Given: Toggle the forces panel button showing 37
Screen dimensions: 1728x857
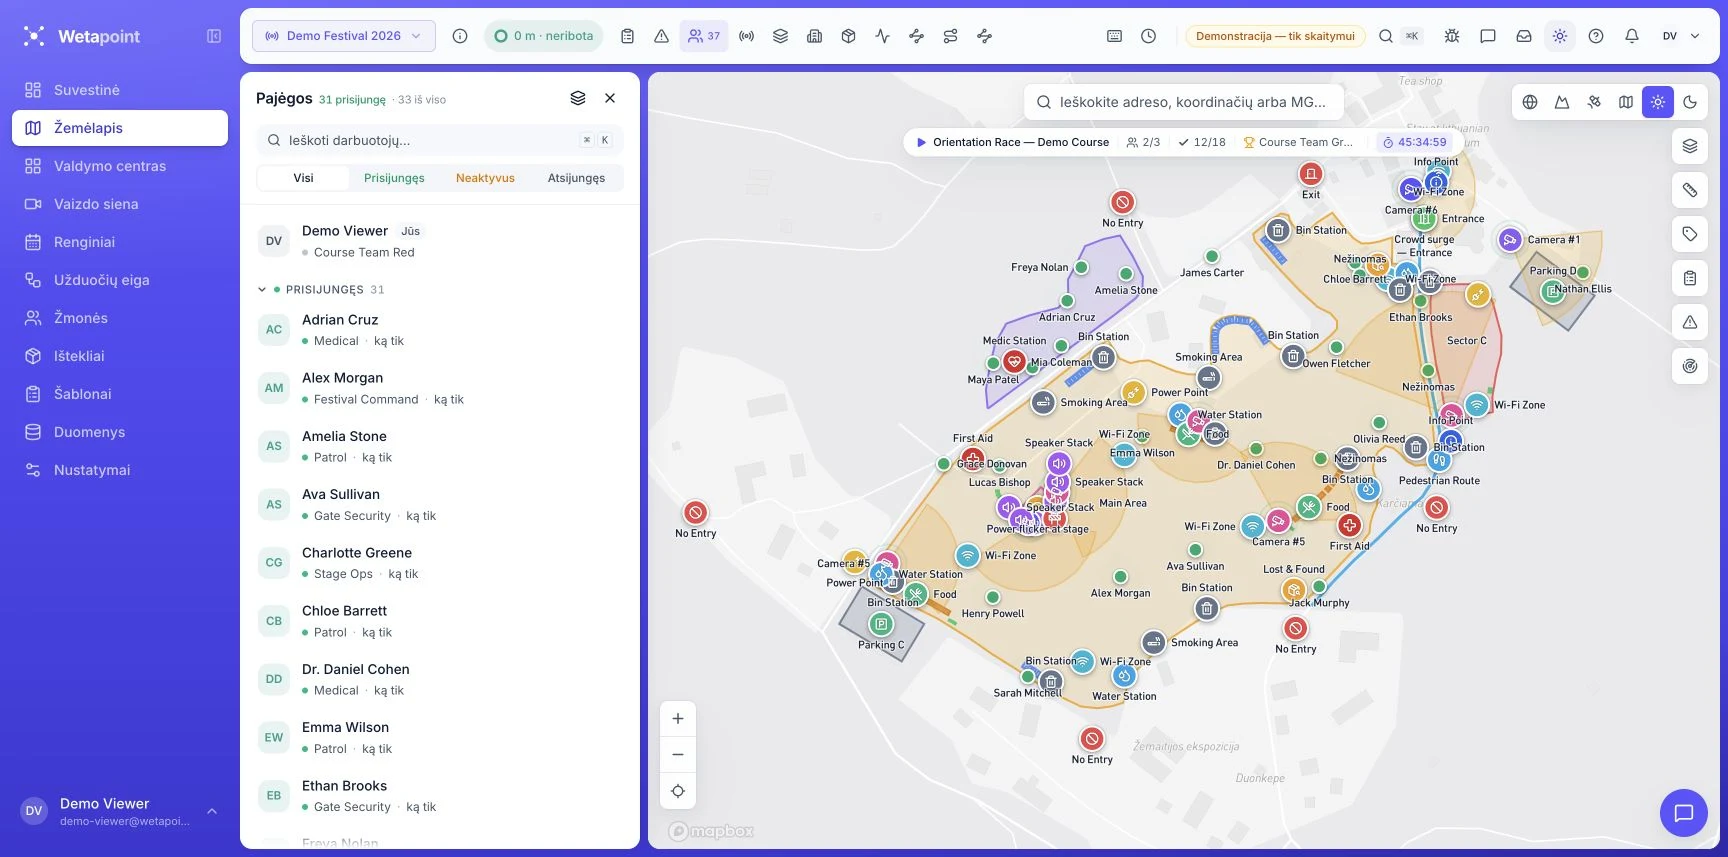Looking at the screenshot, I should tap(704, 36).
